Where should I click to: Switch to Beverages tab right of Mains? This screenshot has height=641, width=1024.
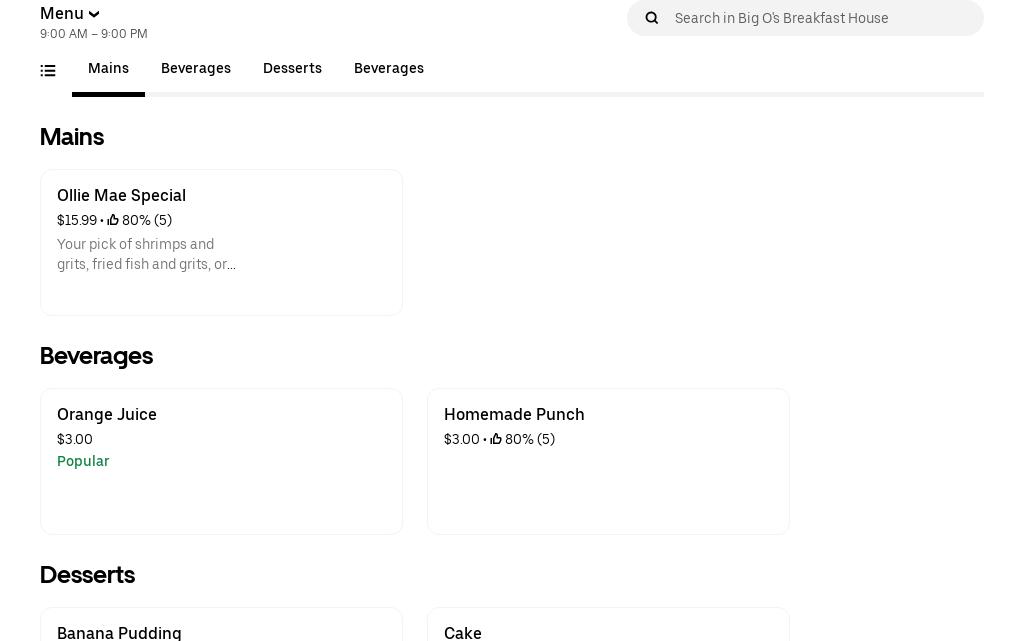196,69
